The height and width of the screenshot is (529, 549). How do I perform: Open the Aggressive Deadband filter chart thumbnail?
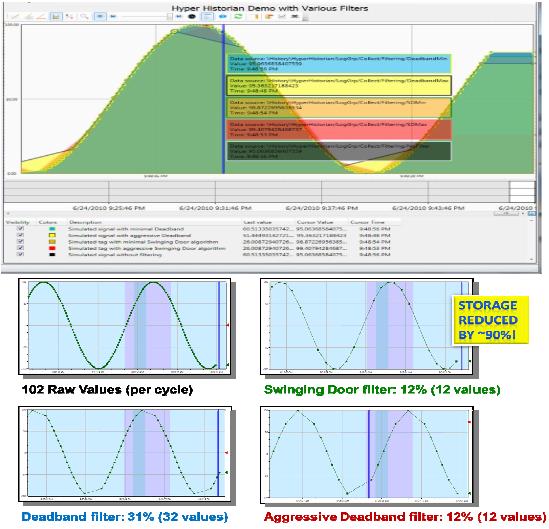coord(367,454)
